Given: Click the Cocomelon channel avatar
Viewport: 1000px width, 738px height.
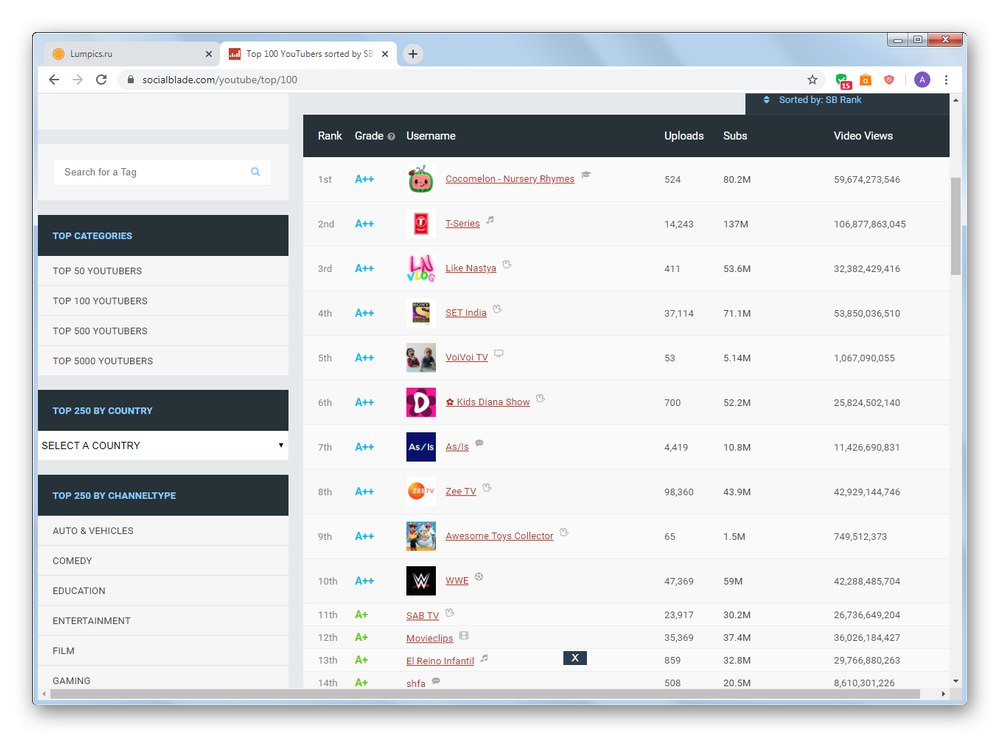Looking at the screenshot, I should pos(421,179).
